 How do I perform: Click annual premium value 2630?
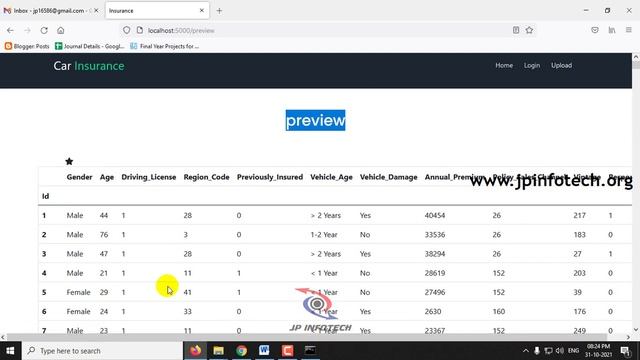coord(433,311)
